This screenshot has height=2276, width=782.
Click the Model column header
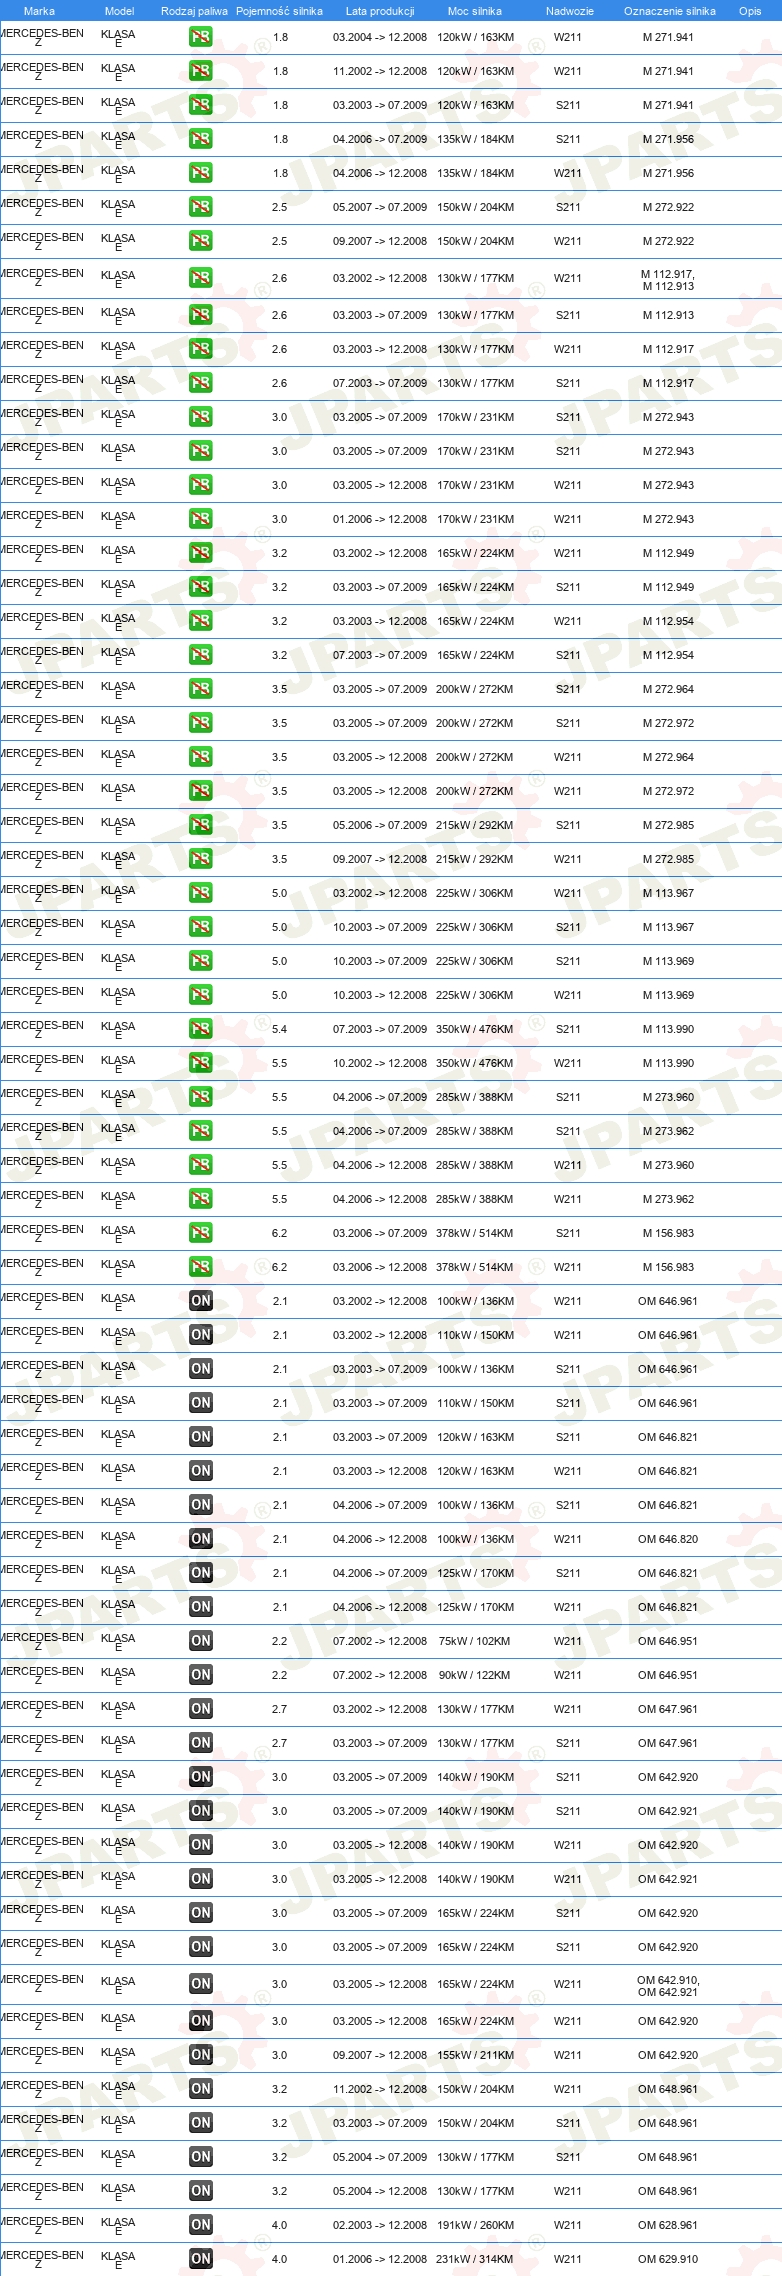(119, 11)
